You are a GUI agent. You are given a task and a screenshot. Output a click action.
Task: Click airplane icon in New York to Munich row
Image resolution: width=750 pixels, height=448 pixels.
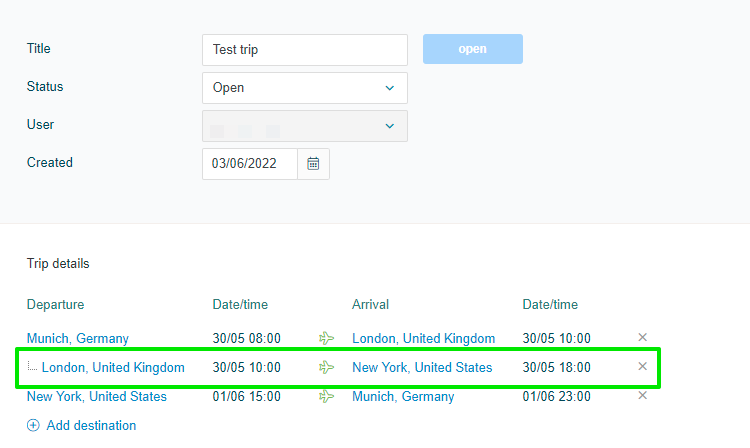[x=326, y=397]
